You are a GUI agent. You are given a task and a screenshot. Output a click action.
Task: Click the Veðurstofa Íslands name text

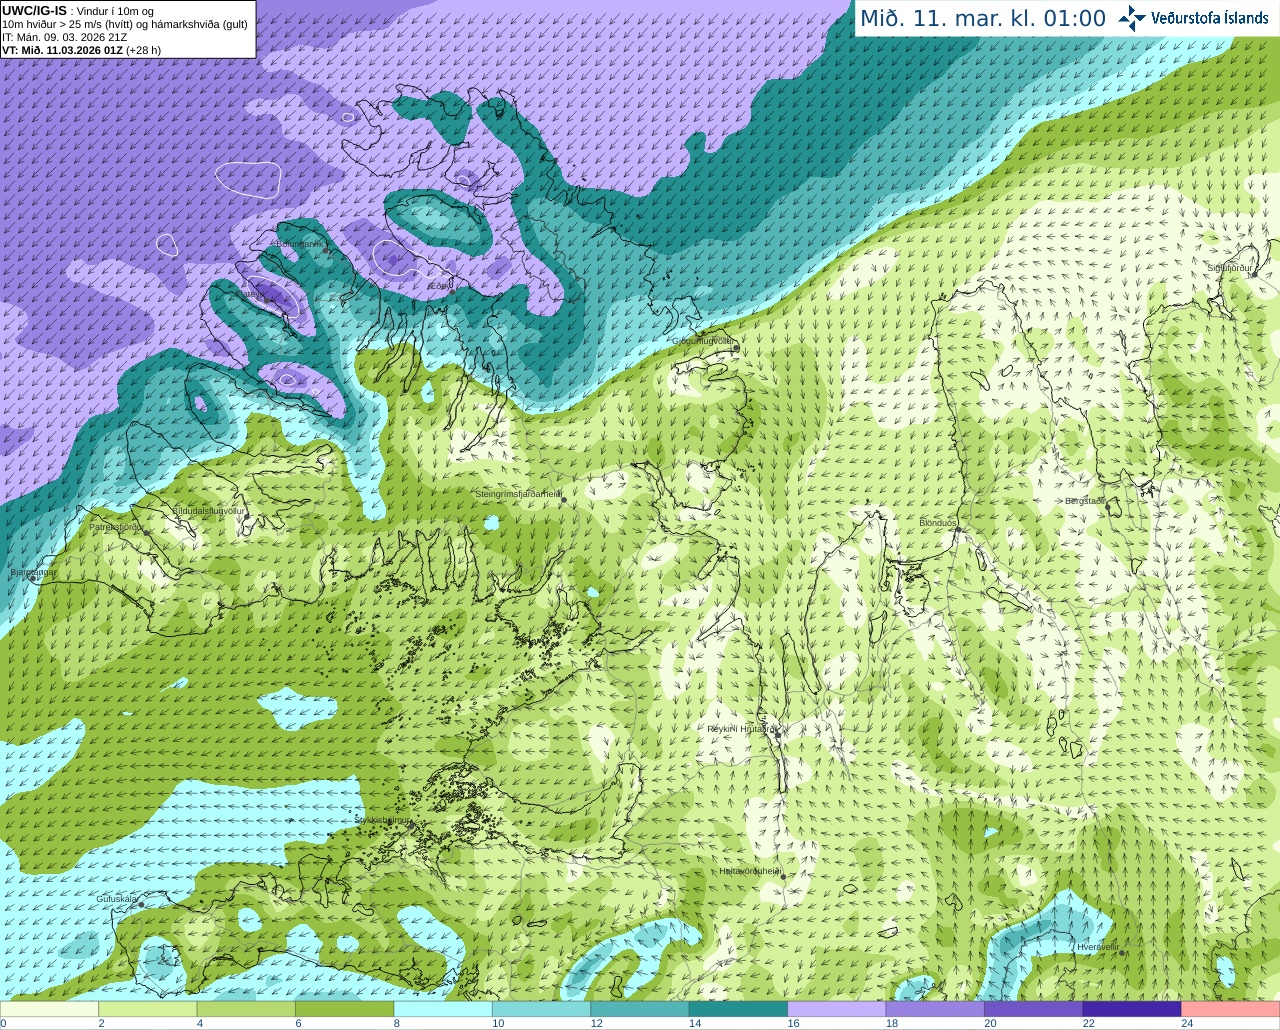tap(1209, 18)
